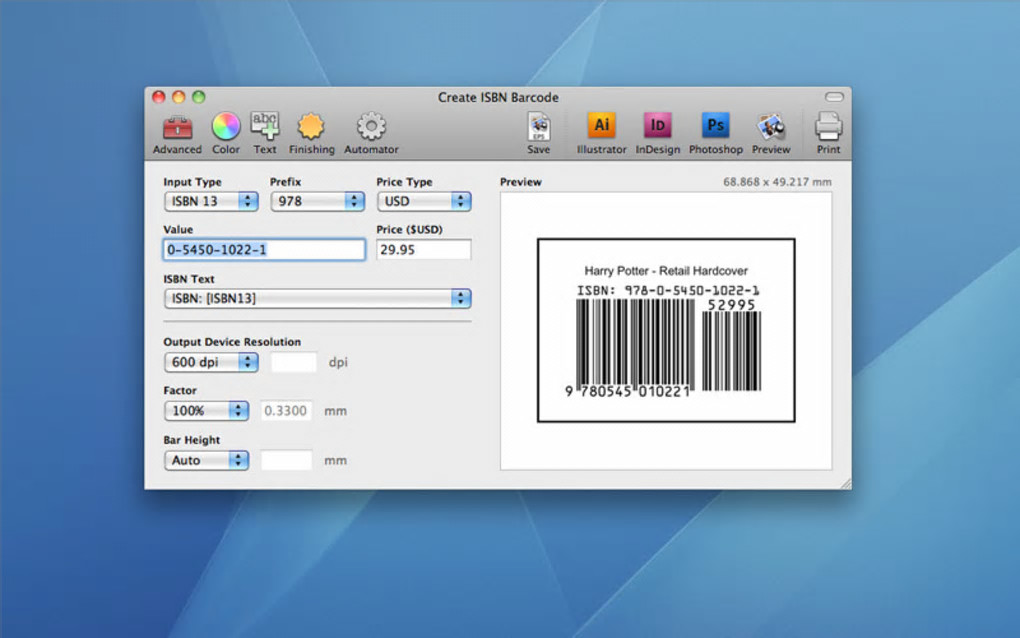This screenshot has width=1020, height=638.
Task: Send barcode to InDesign
Action: click(x=657, y=127)
